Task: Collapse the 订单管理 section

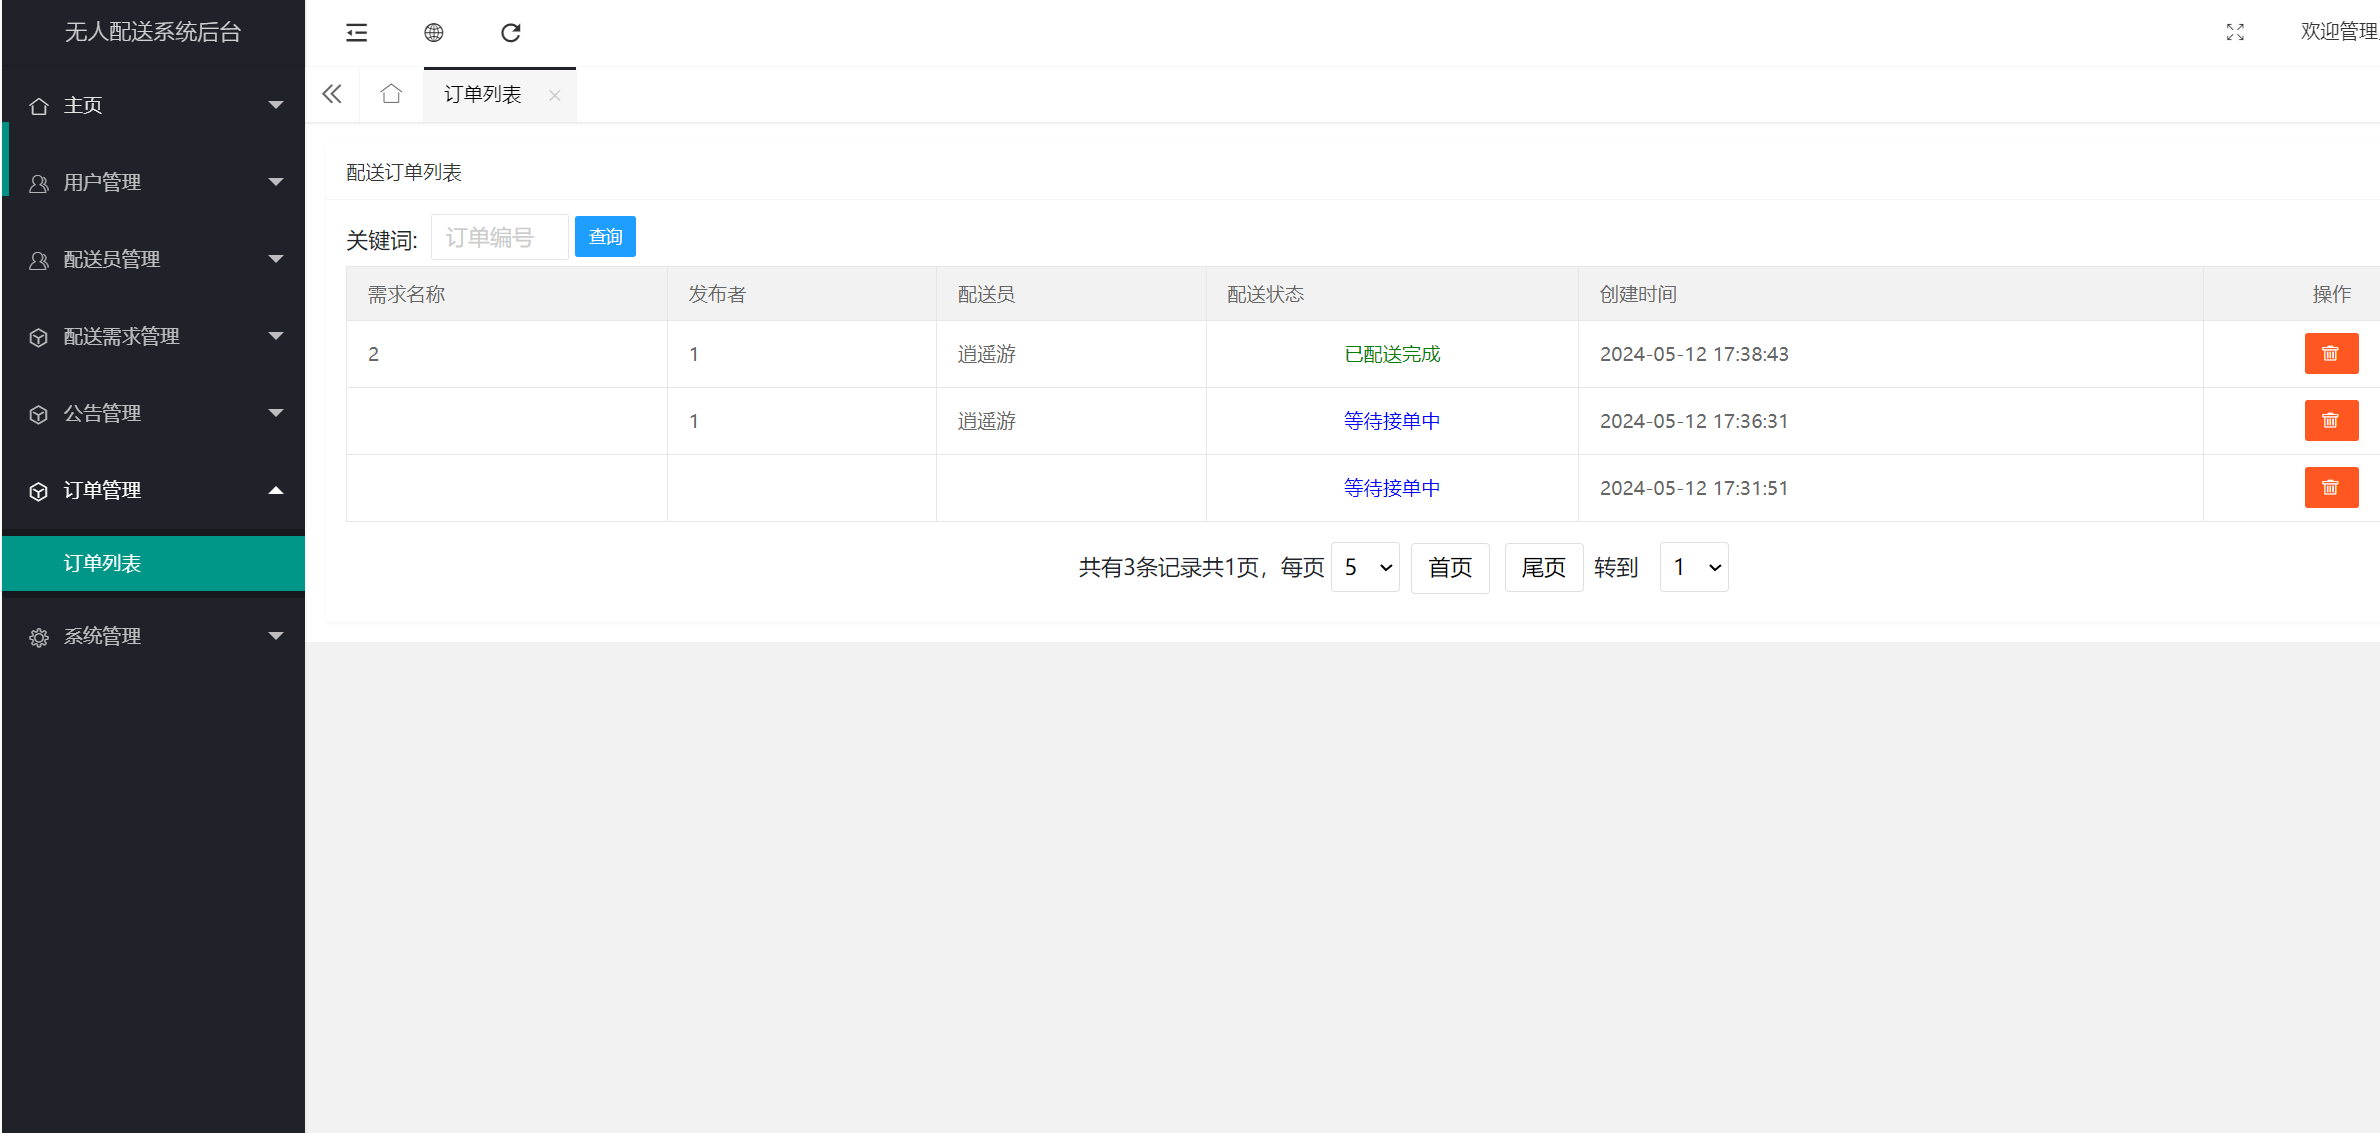Action: 104,490
